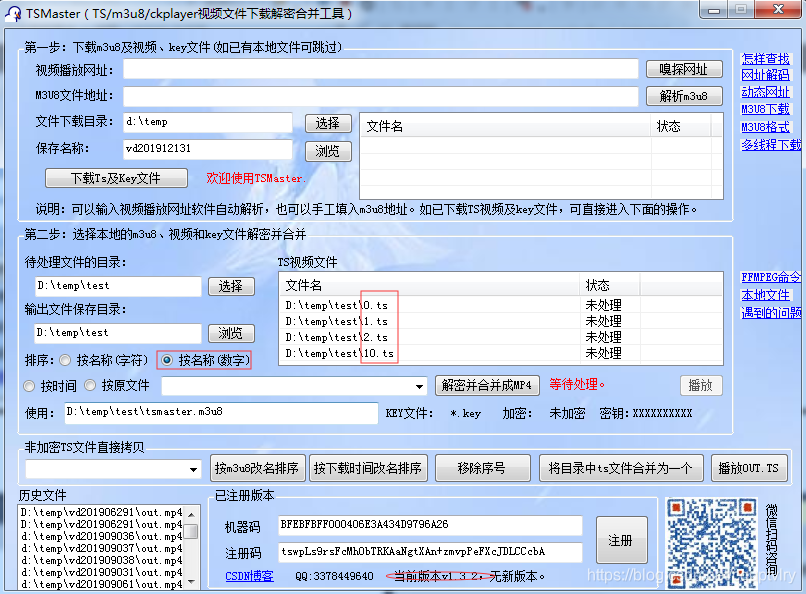This screenshot has height=594, width=806.
Task: Select history entry vd201909038\out.mp4
Action: [x=101, y=561]
